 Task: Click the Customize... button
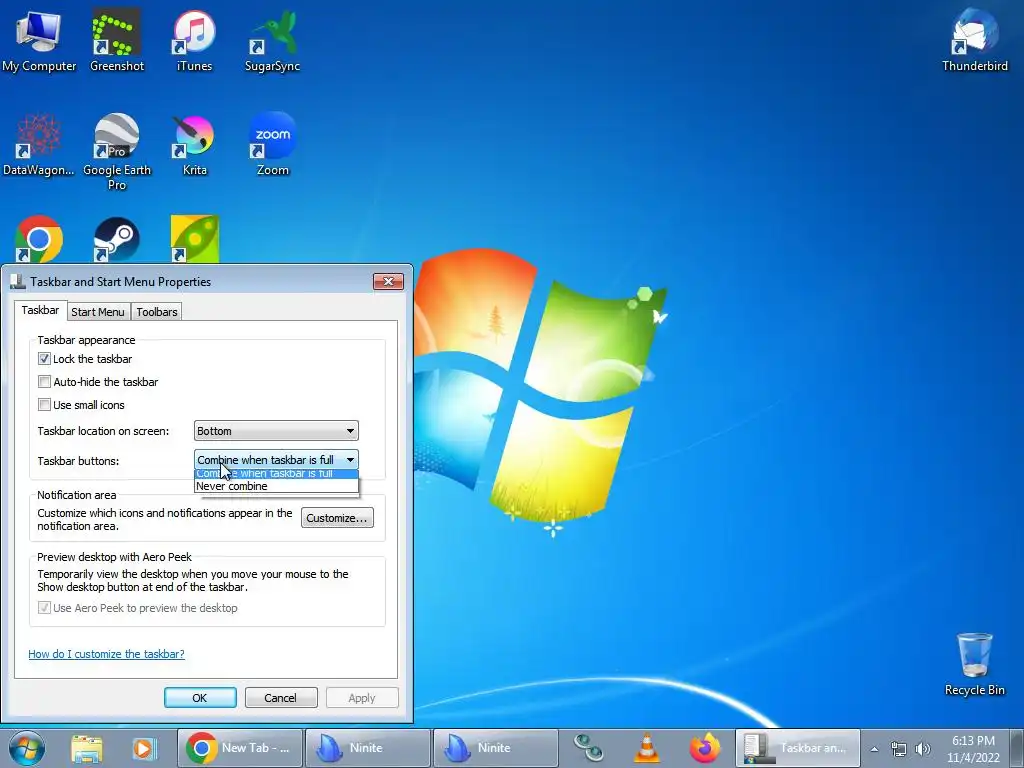coord(337,518)
